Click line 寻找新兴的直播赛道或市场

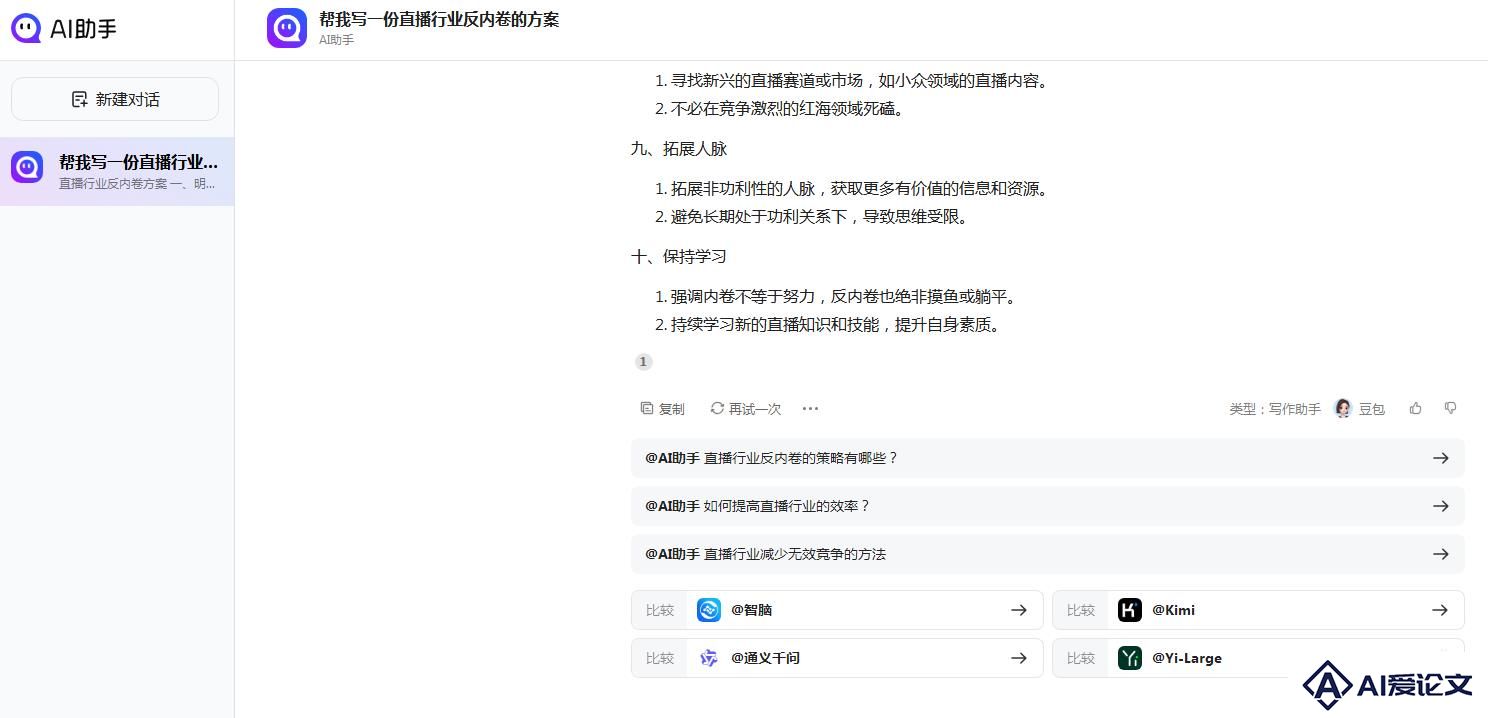(861, 81)
